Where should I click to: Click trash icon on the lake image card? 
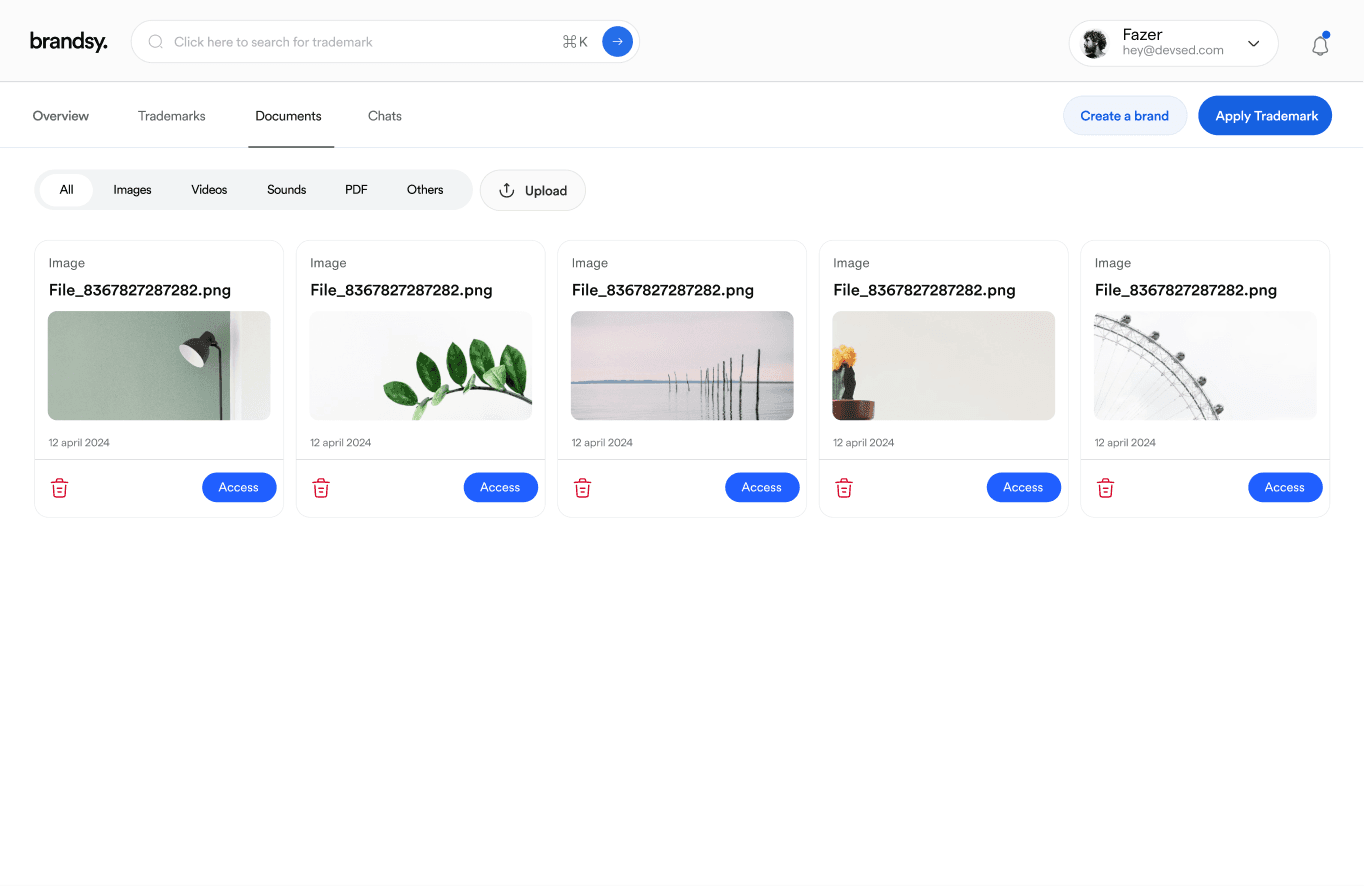(x=583, y=488)
